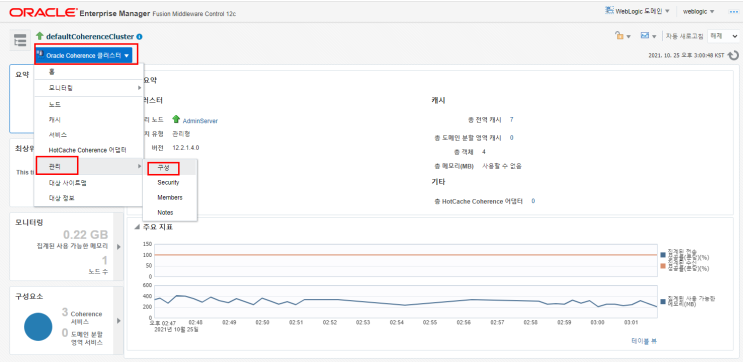Open the lock icon menu
This screenshot has width=743, height=362.
[623, 36]
